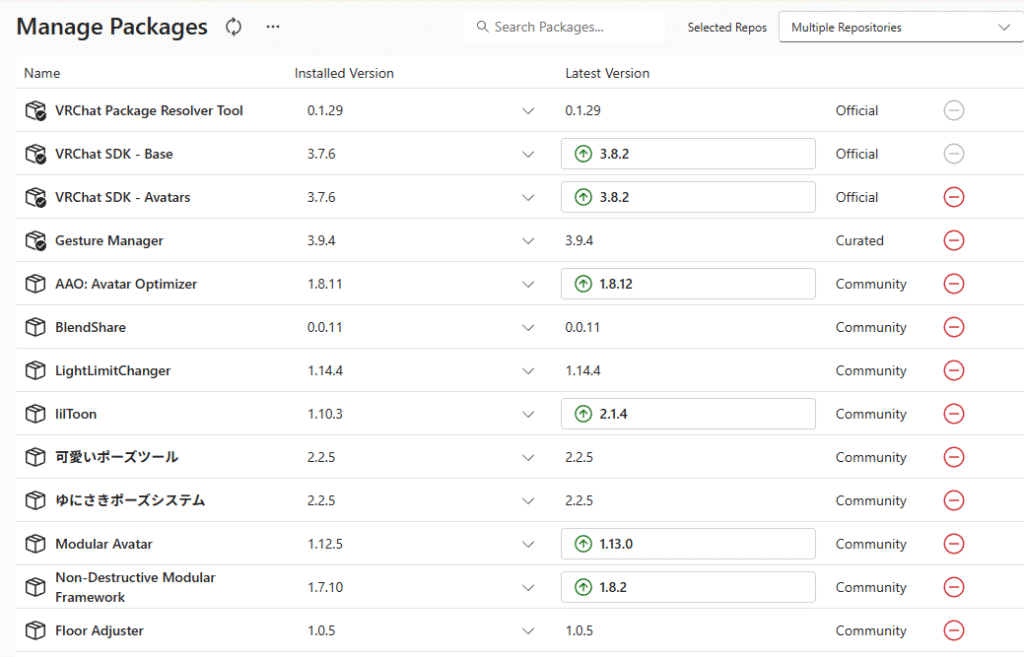Select the 可愛いポーズツール package name
1024x657 pixels.
tap(117, 457)
